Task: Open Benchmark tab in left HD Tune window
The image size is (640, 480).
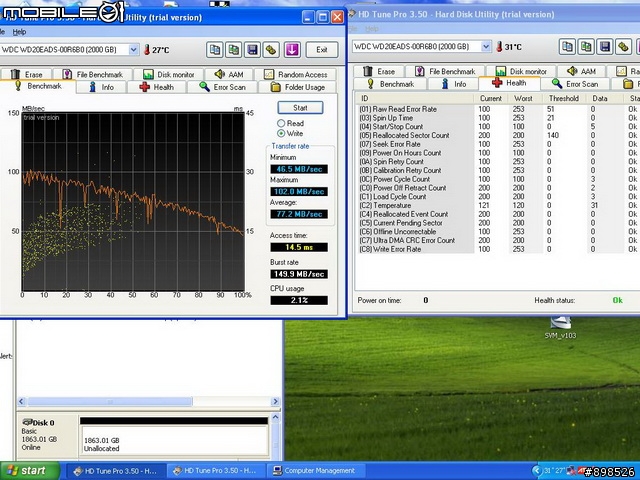Action: (38, 86)
